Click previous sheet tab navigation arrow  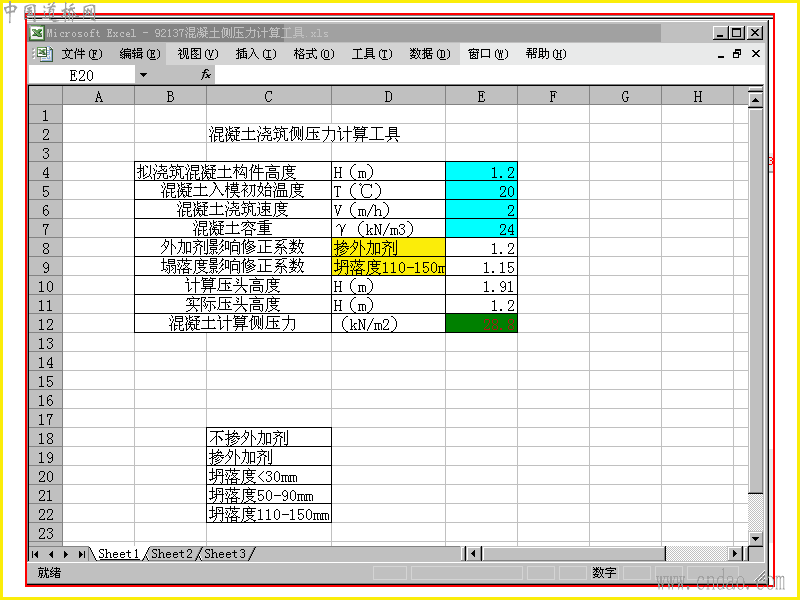pos(51,554)
